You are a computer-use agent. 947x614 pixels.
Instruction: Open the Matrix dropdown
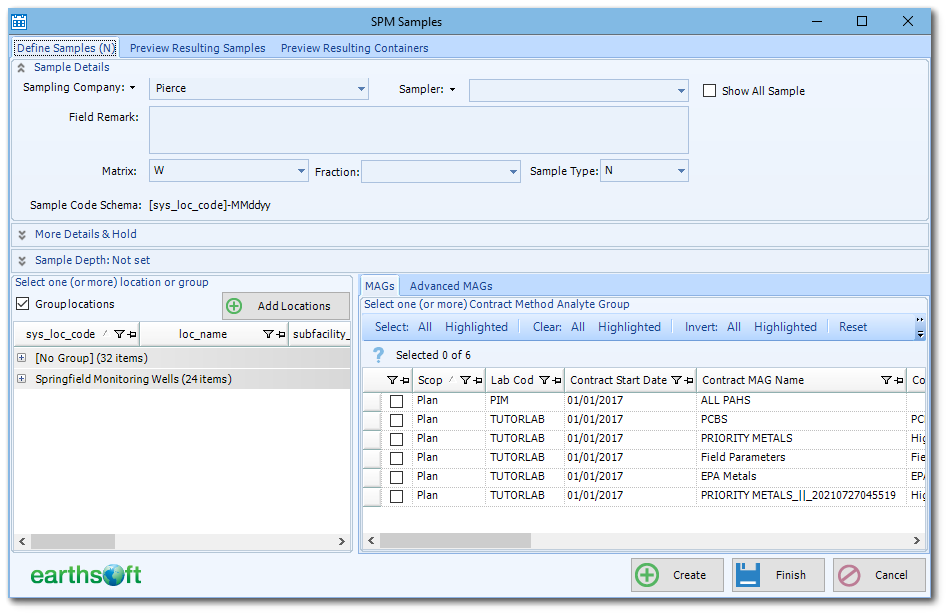pyautogui.click(x=303, y=170)
